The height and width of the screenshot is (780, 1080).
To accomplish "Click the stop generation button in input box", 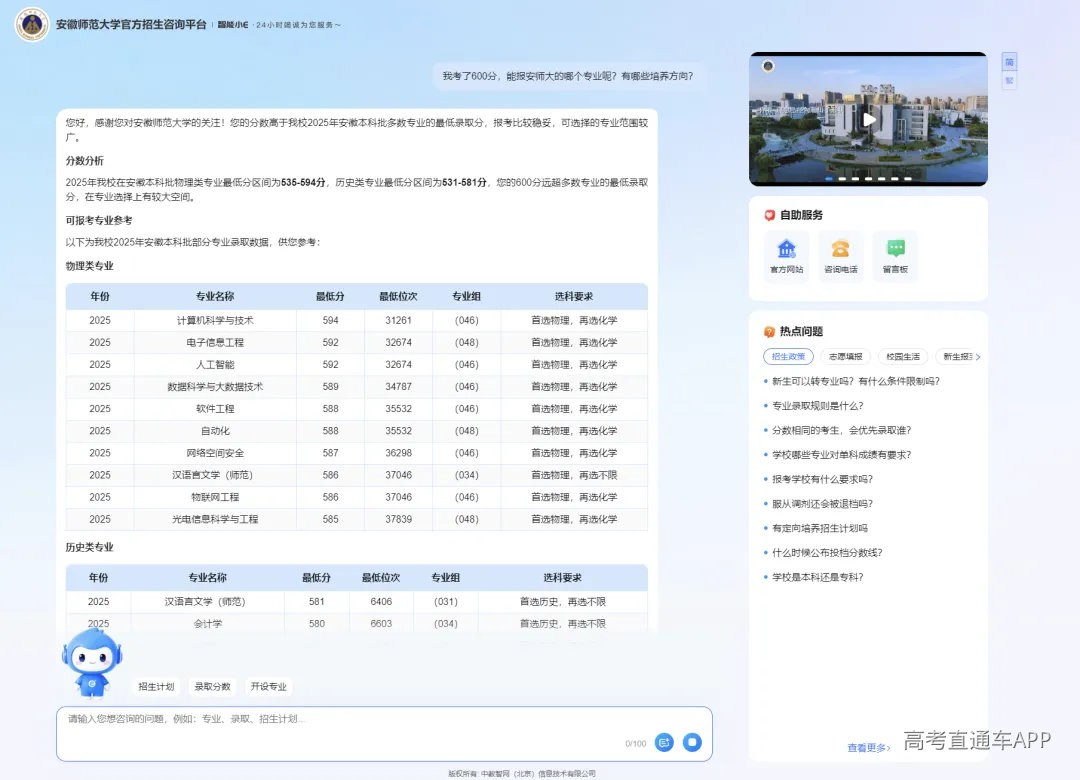I will (692, 742).
